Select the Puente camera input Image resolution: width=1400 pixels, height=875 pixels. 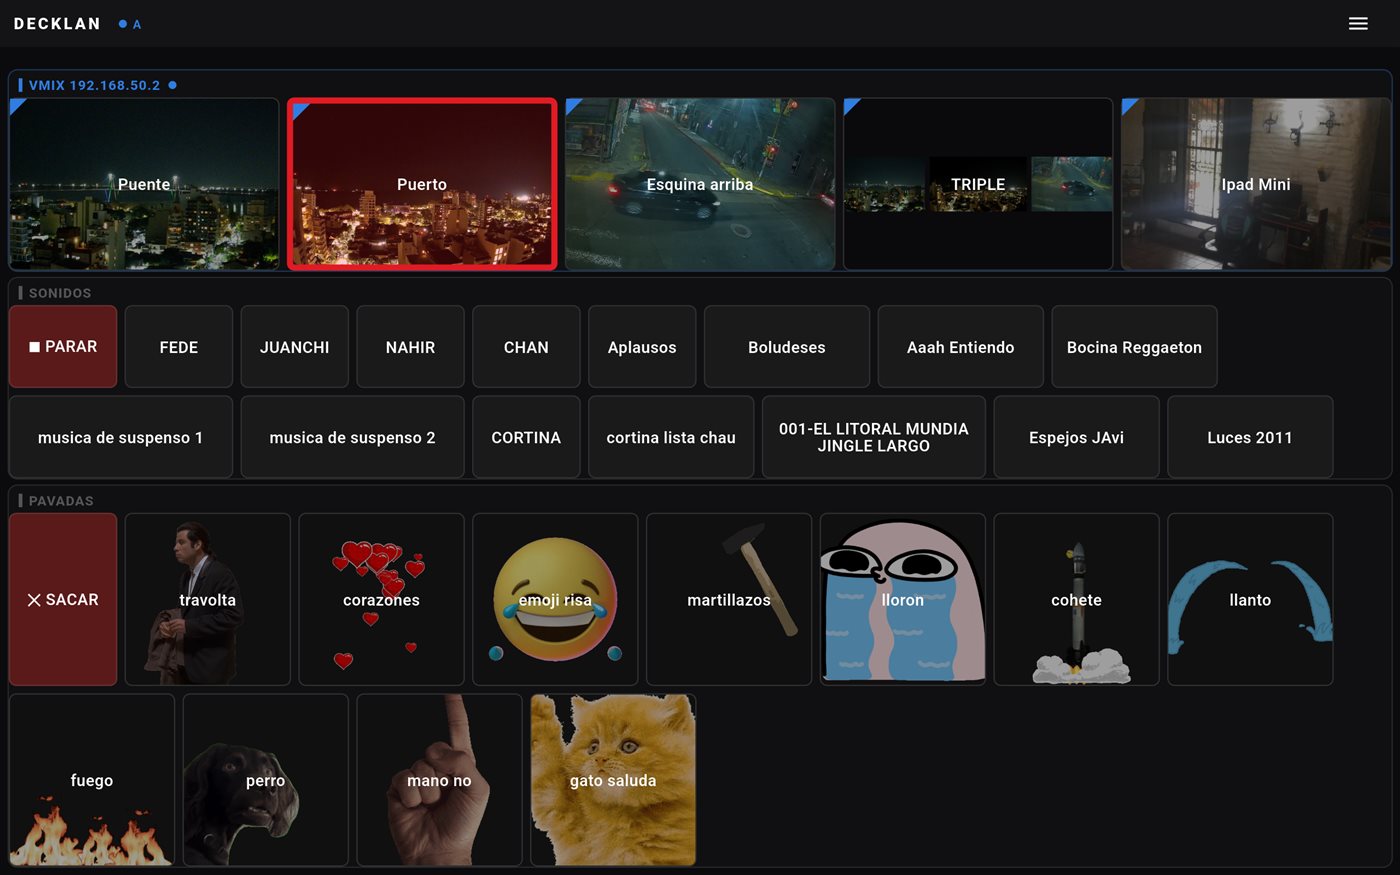(144, 184)
